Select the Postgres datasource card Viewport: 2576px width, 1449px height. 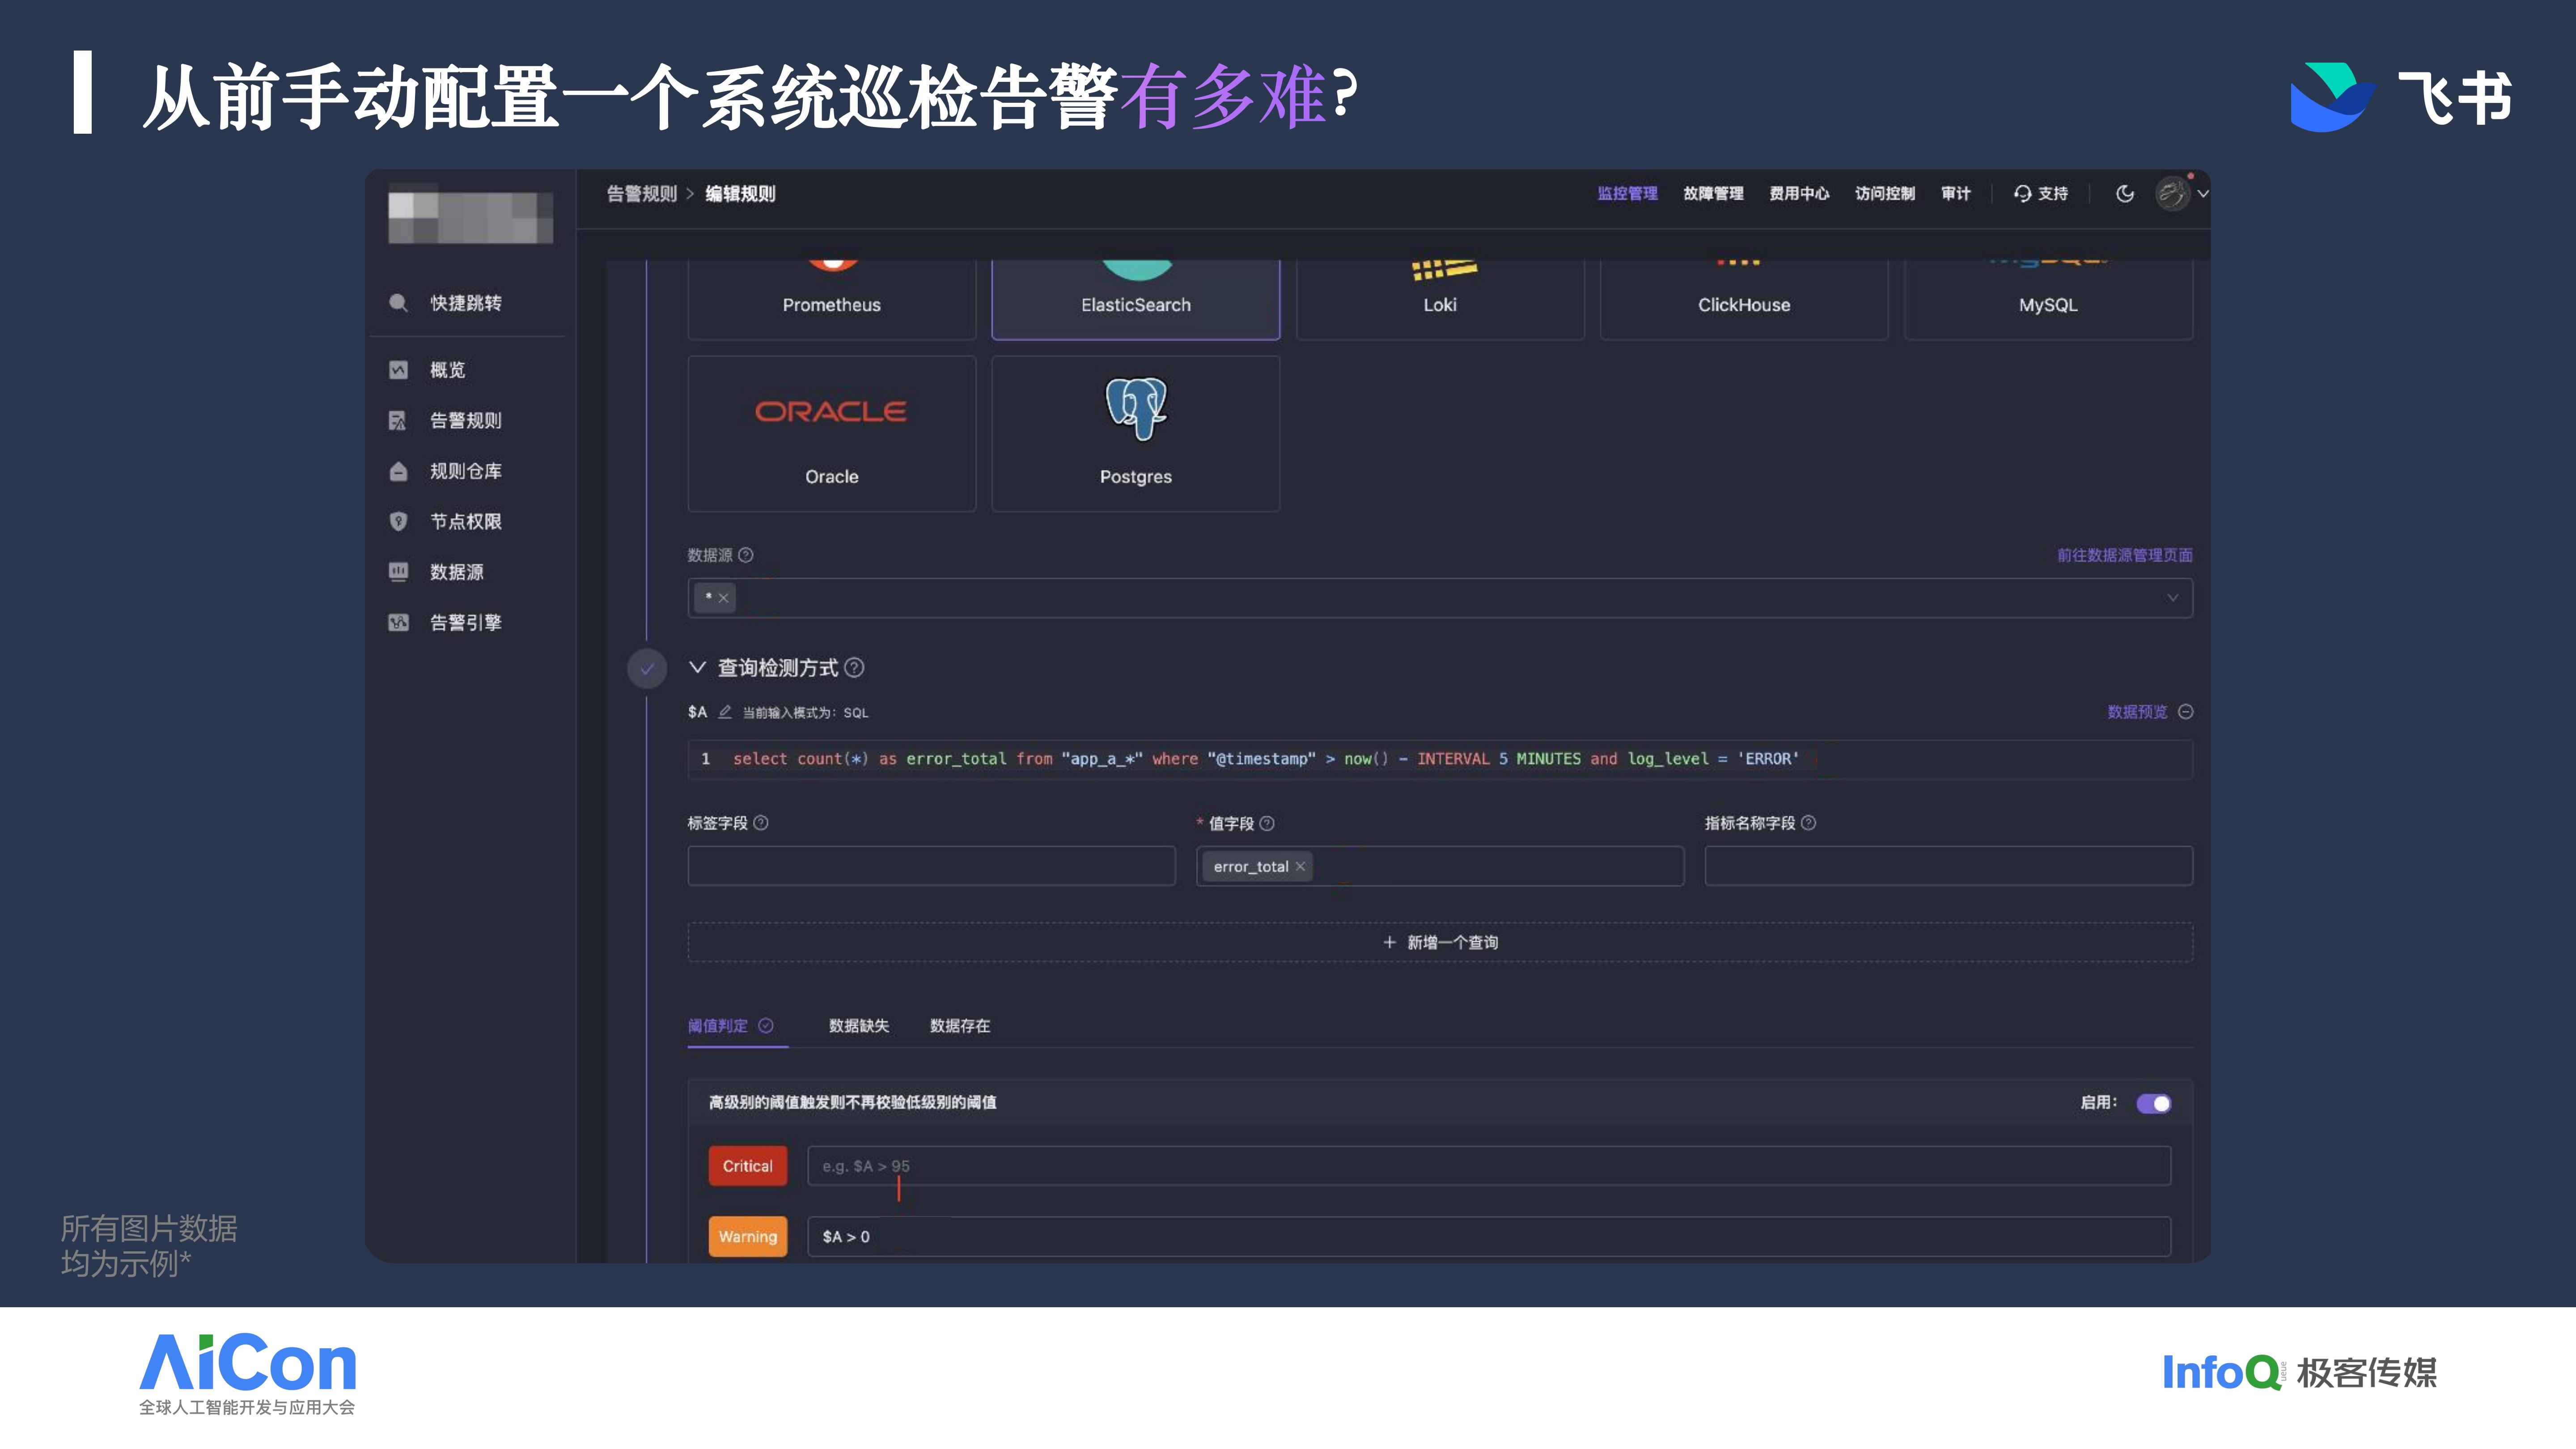coord(1135,434)
